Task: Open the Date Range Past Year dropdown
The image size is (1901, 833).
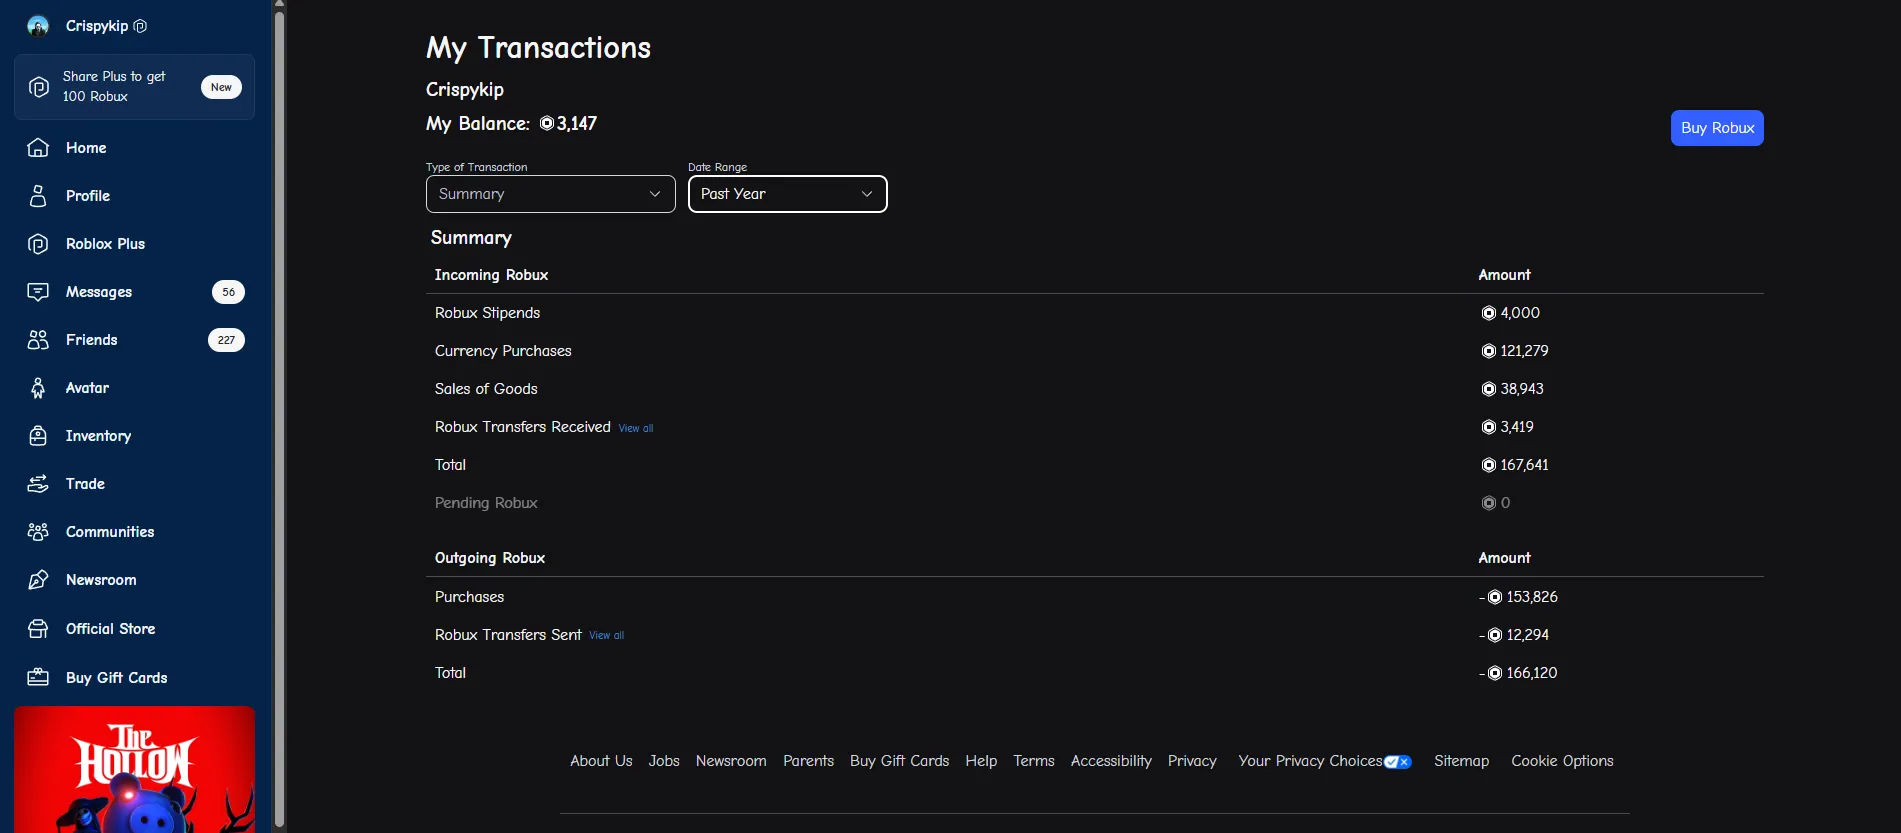Action: click(x=788, y=194)
